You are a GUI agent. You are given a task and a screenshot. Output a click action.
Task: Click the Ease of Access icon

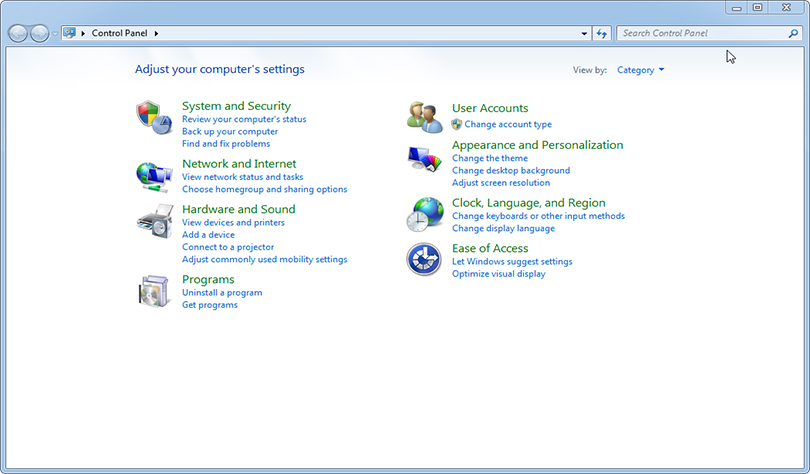pos(424,259)
